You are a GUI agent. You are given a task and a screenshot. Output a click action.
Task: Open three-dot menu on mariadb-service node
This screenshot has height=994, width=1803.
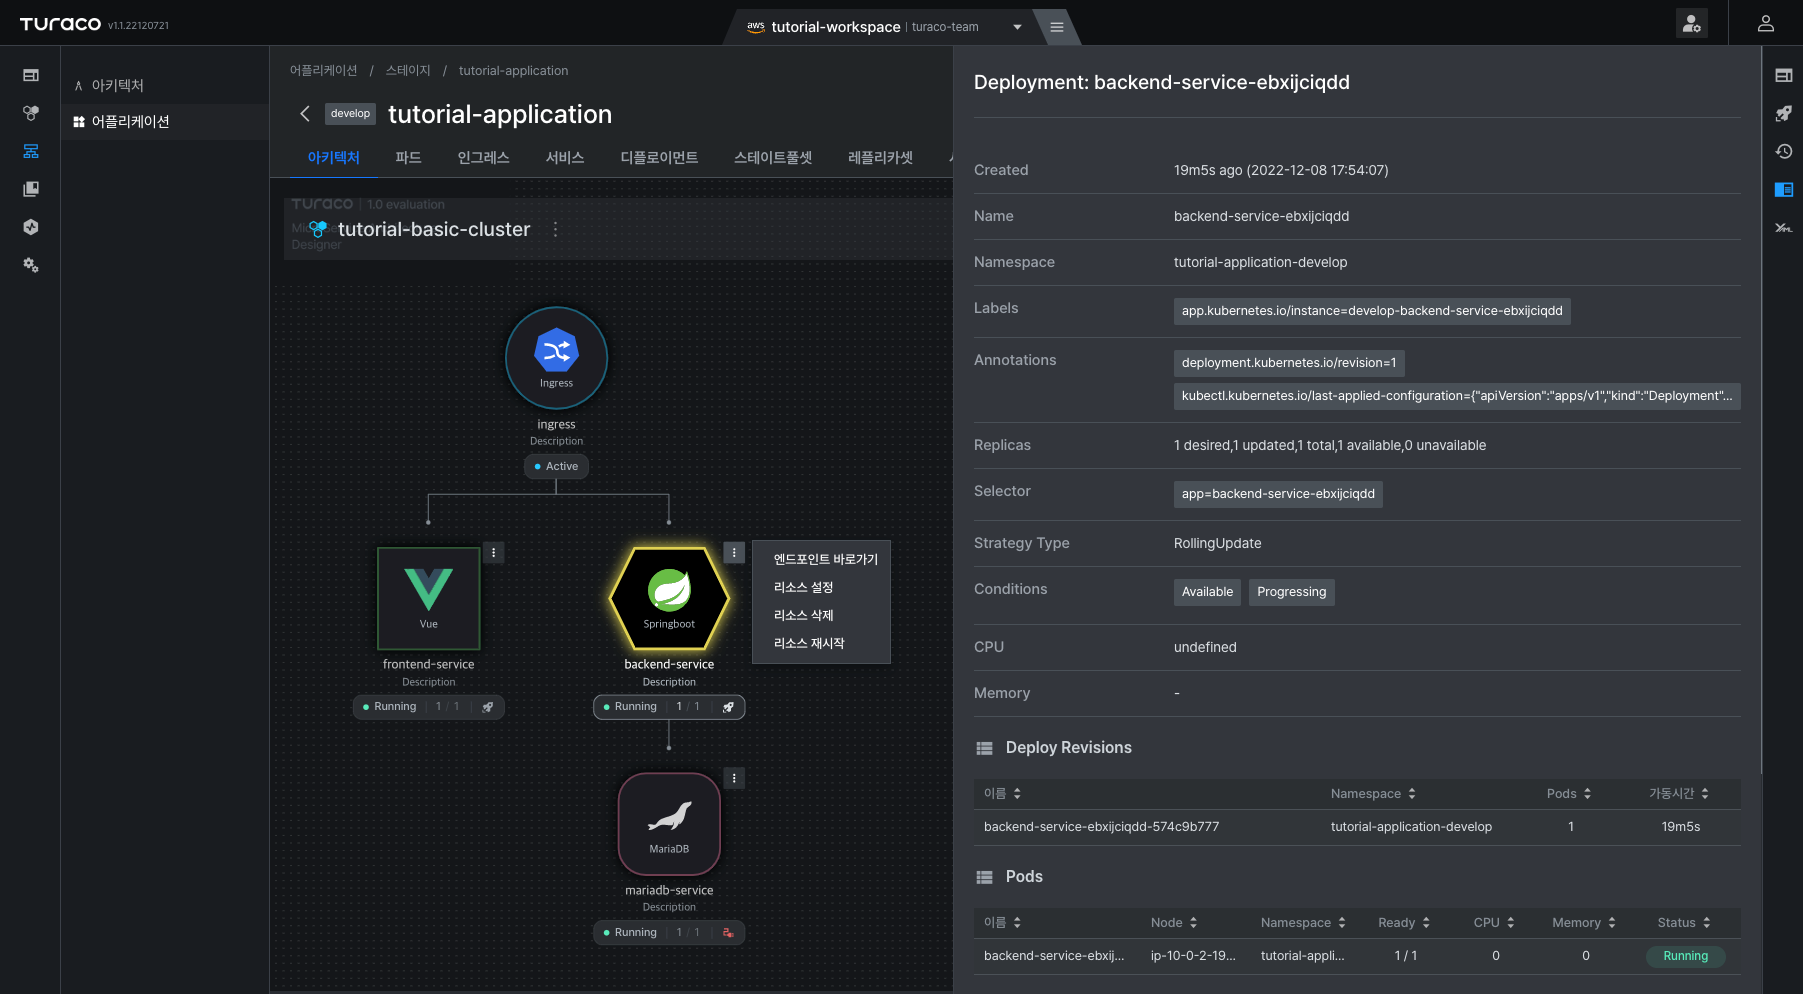point(734,778)
